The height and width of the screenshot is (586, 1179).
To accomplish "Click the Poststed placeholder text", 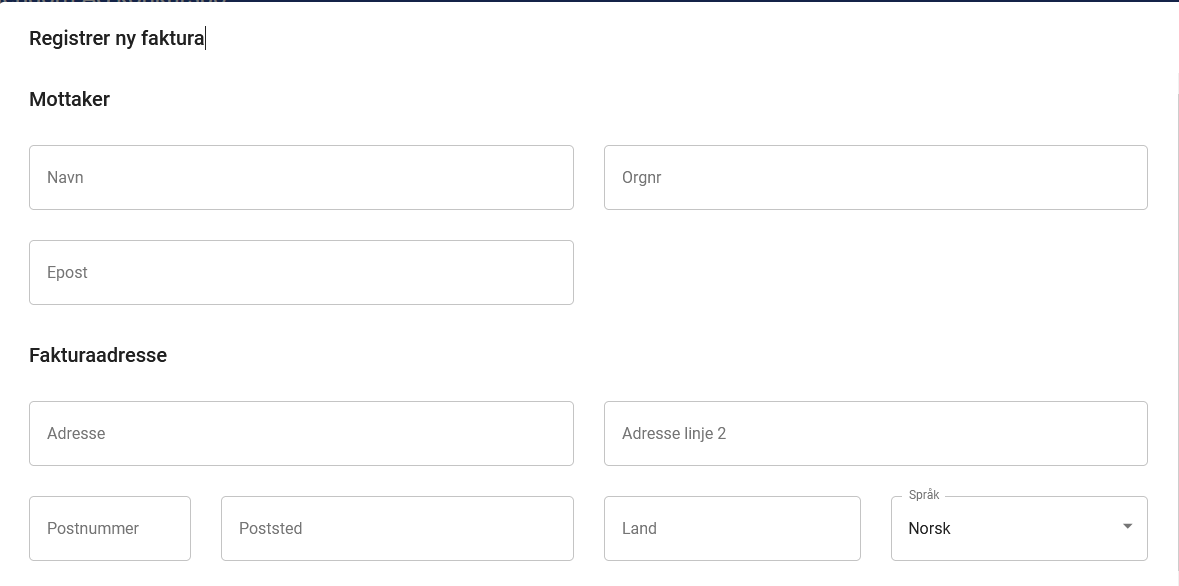I will click(270, 529).
